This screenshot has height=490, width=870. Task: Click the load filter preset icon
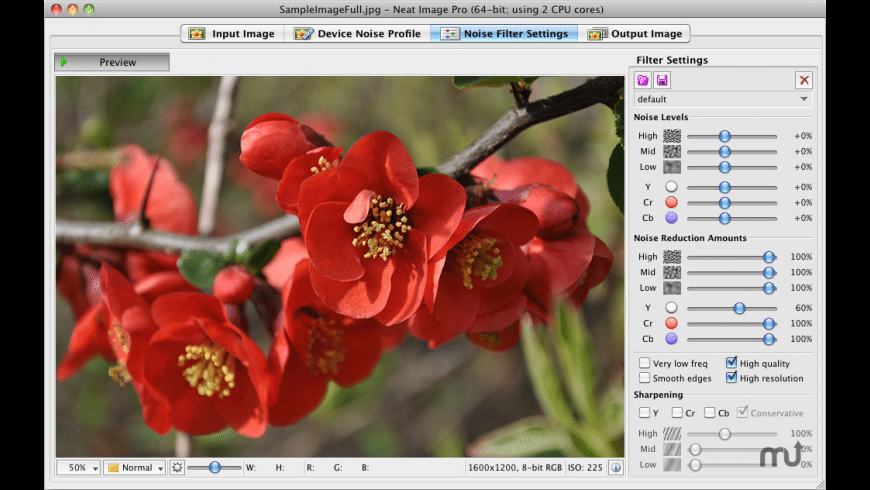pos(643,80)
